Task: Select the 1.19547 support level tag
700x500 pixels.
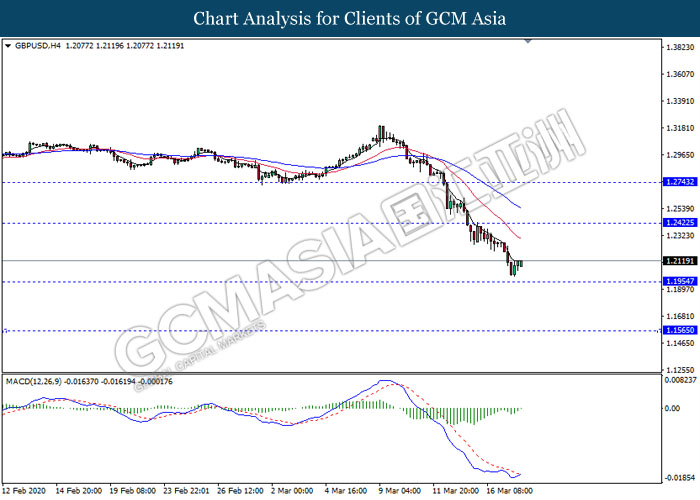Action: pyautogui.click(x=678, y=282)
